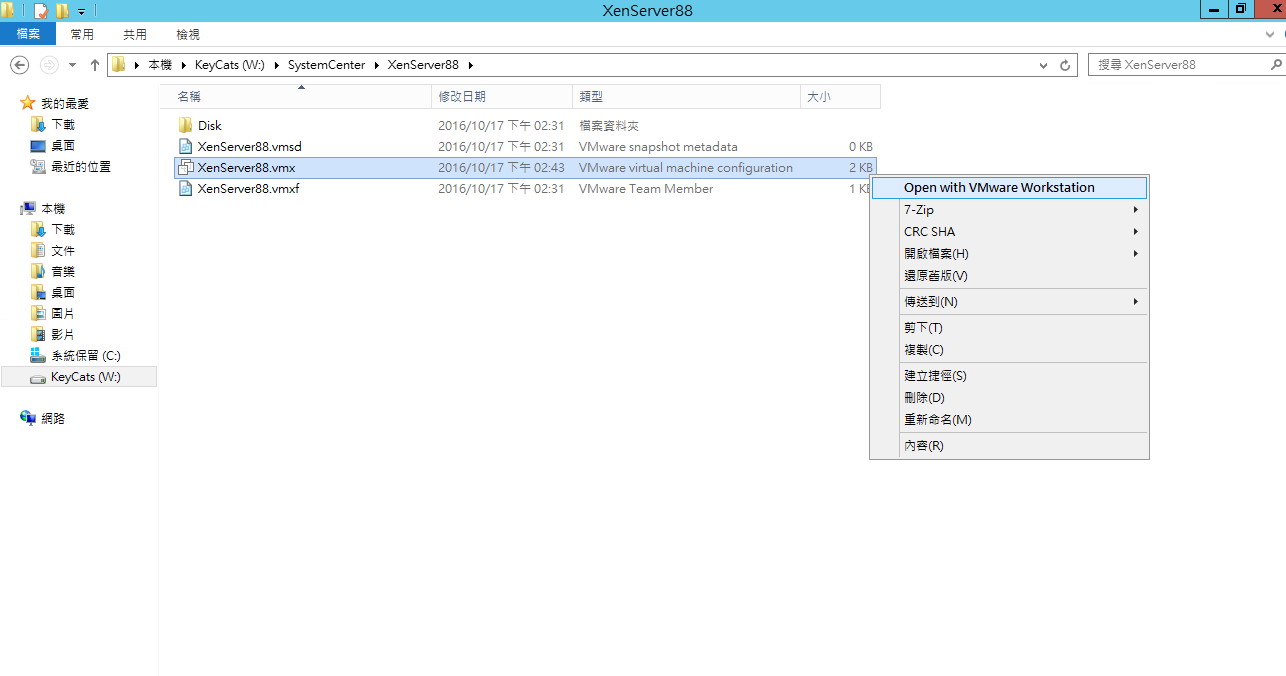Go up one level with the Up arrow
Viewport: 1286px width, 676px height.
click(95, 65)
